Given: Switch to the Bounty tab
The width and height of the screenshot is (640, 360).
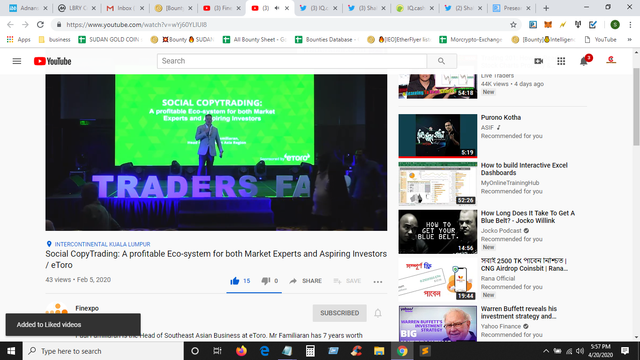Looking at the screenshot, I should 173,8.
